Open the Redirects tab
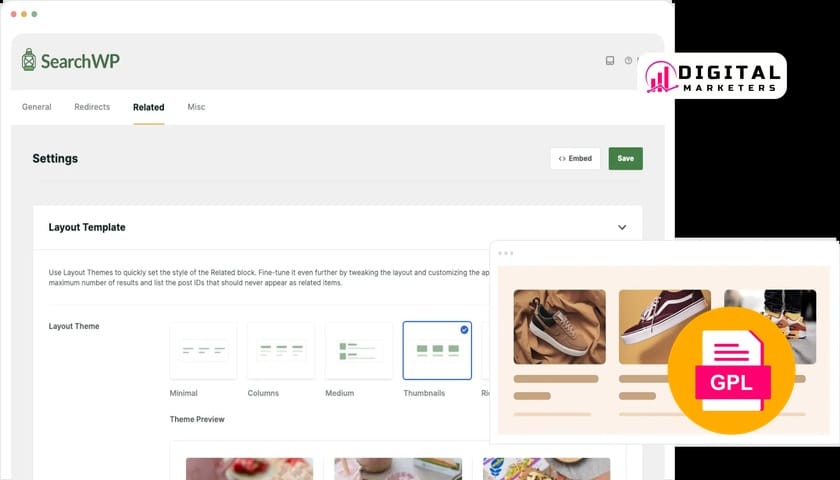The height and width of the screenshot is (480, 840). [x=92, y=107]
